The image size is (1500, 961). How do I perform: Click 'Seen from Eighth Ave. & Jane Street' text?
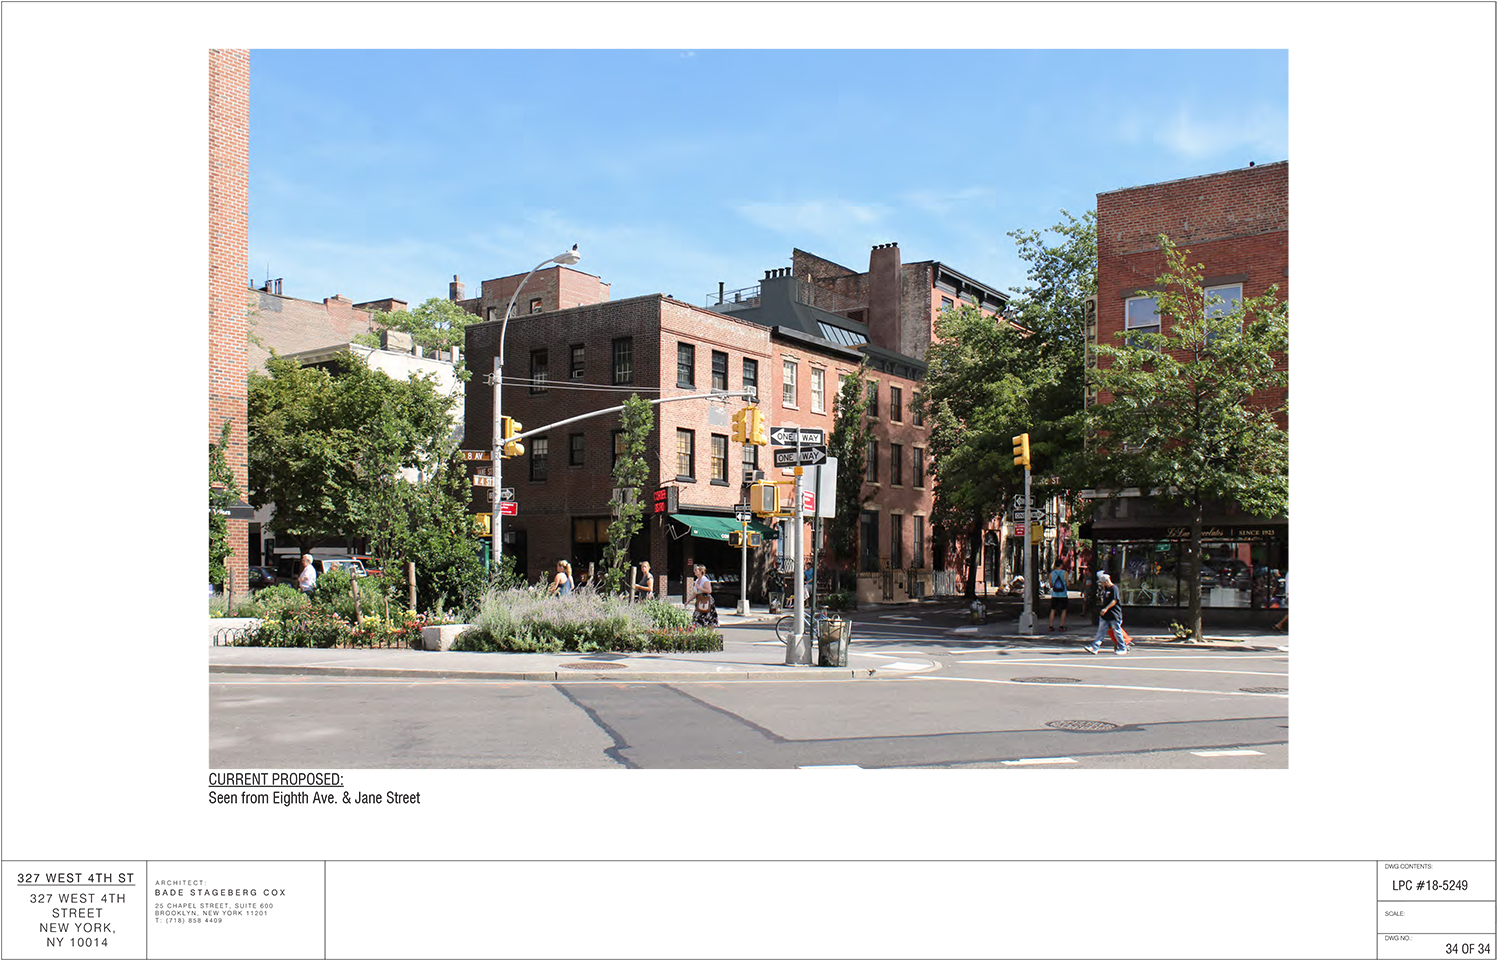coord(314,798)
